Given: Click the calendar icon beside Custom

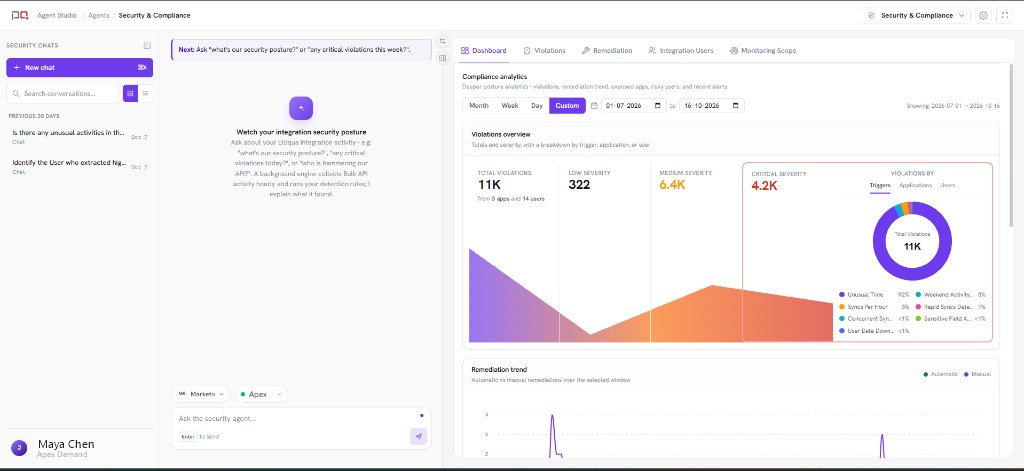Looking at the screenshot, I should (x=594, y=106).
